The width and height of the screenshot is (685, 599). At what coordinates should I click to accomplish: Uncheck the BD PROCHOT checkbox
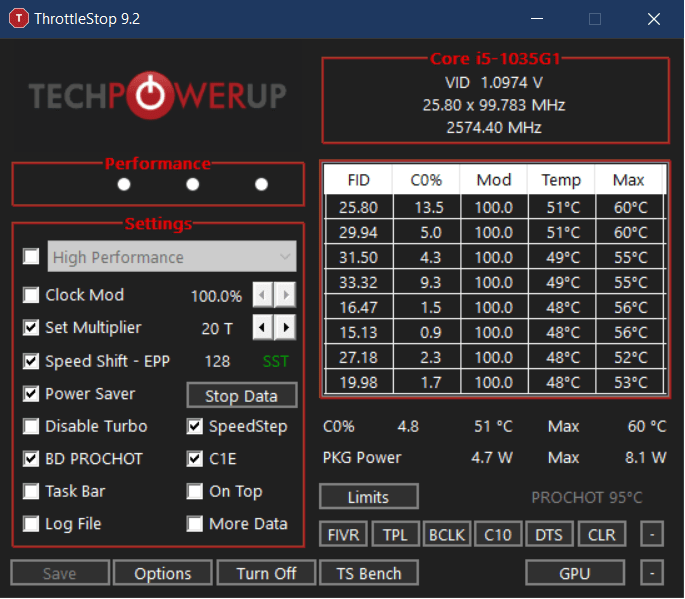[31, 459]
